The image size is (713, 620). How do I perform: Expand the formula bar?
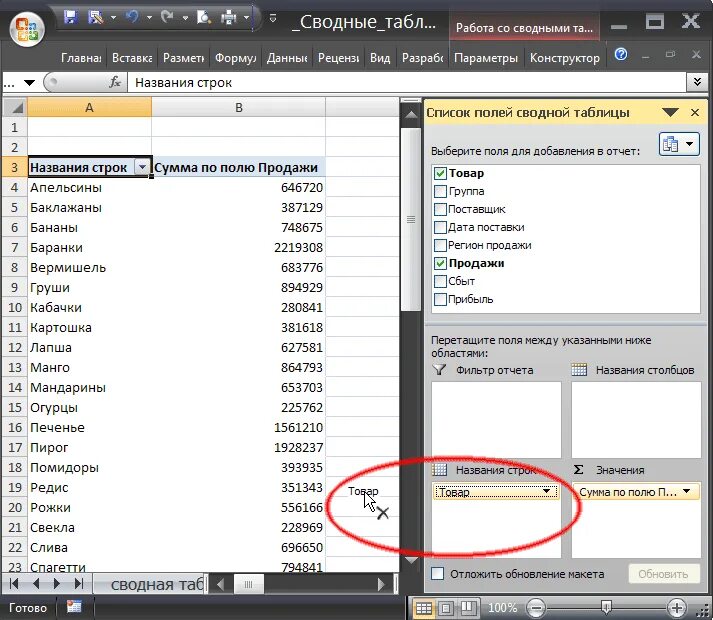698,82
